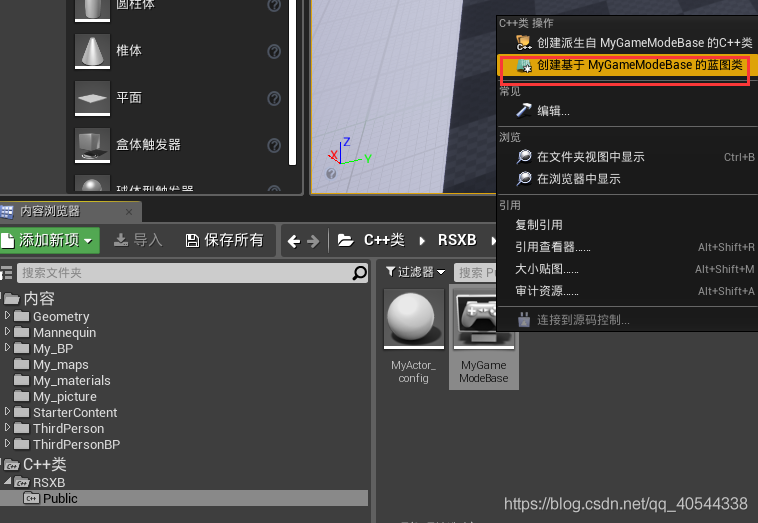Create blueprint class based on MyGameModeBase
The width and height of the screenshot is (758, 523).
coord(627,65)
